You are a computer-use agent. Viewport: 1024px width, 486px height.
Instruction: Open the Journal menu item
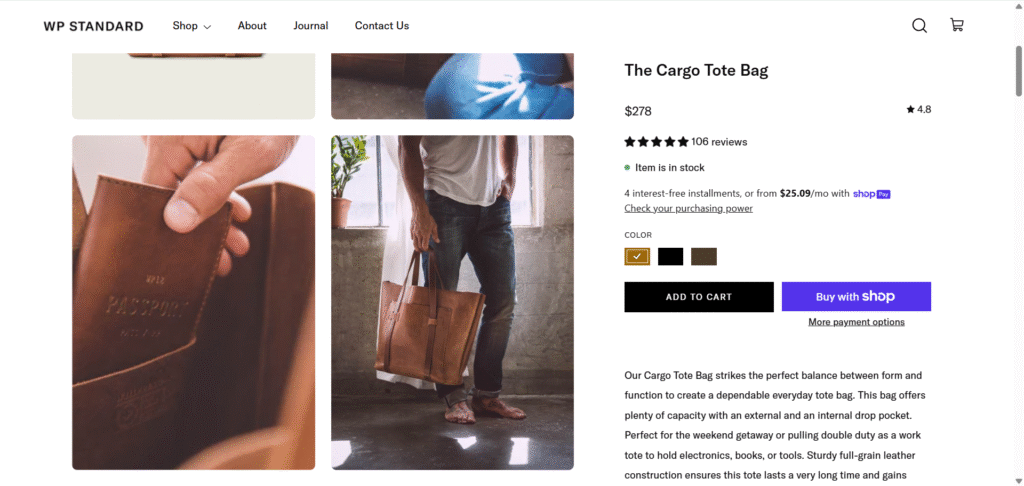point(311,26)
